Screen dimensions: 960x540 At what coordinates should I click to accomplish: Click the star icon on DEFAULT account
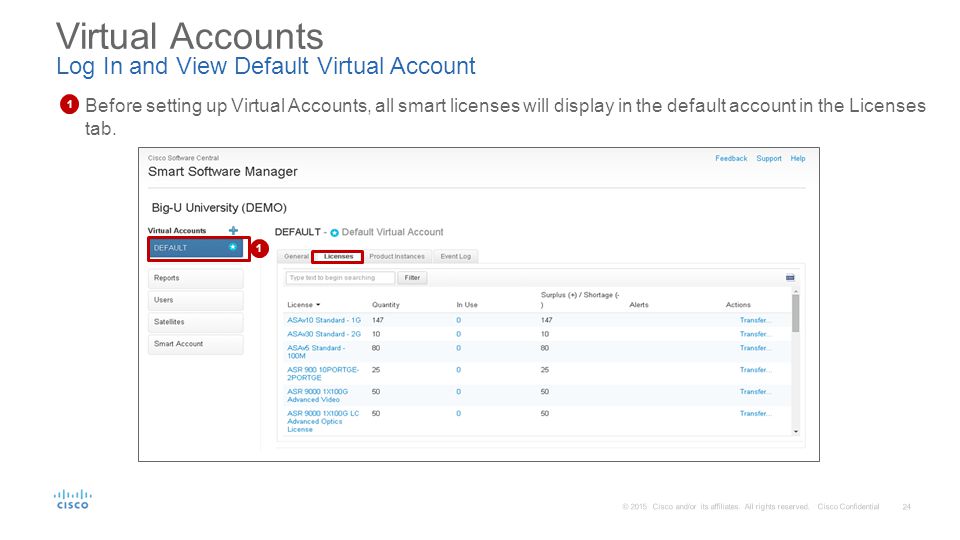tap(233, 247)
